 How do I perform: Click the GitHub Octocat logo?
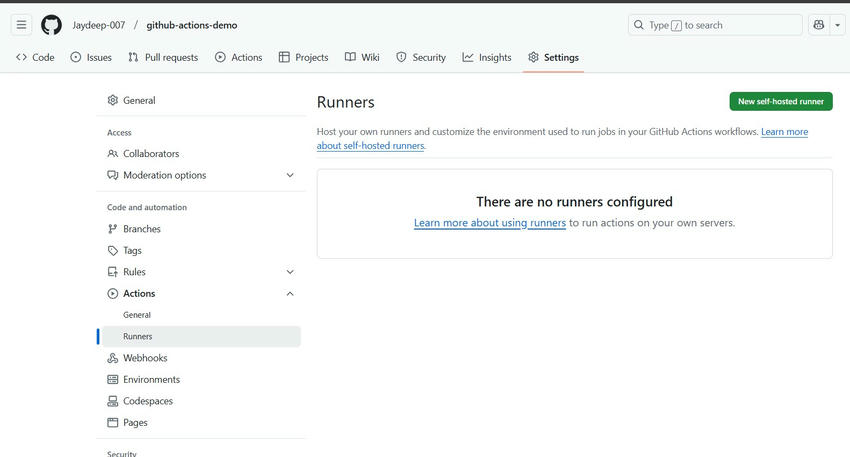point(51,25)
